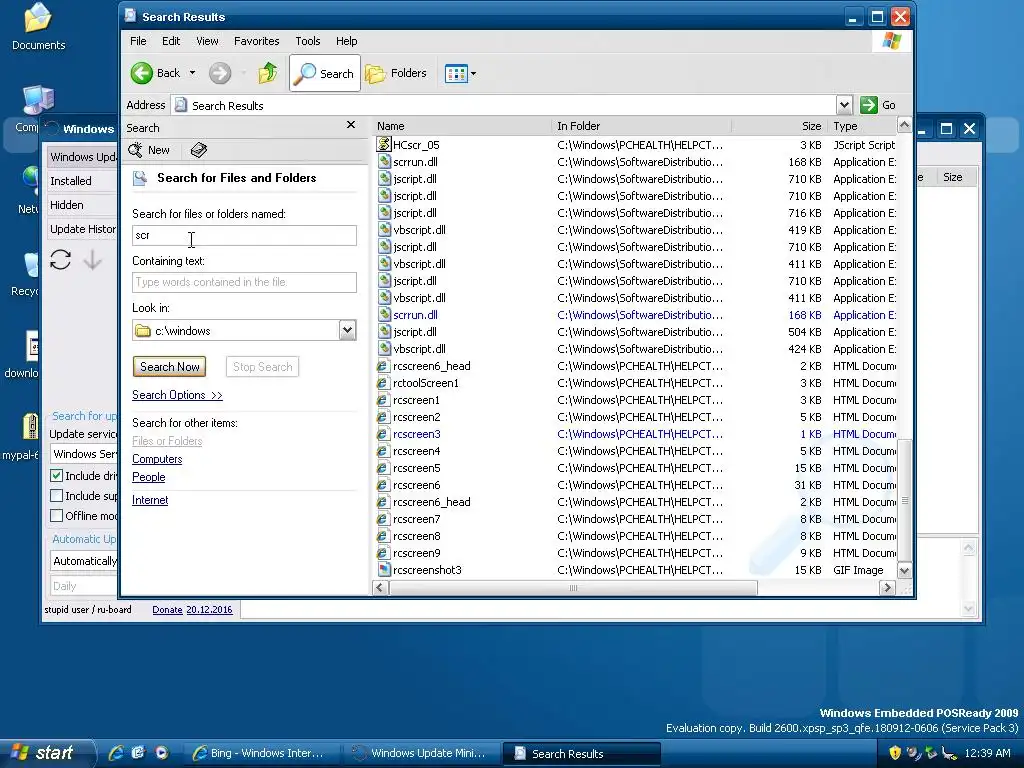Select the HCscr_05 script file icon
The height and width of the screenshot is (768, 1024).
pyautogui.click(x=384, y=144)
